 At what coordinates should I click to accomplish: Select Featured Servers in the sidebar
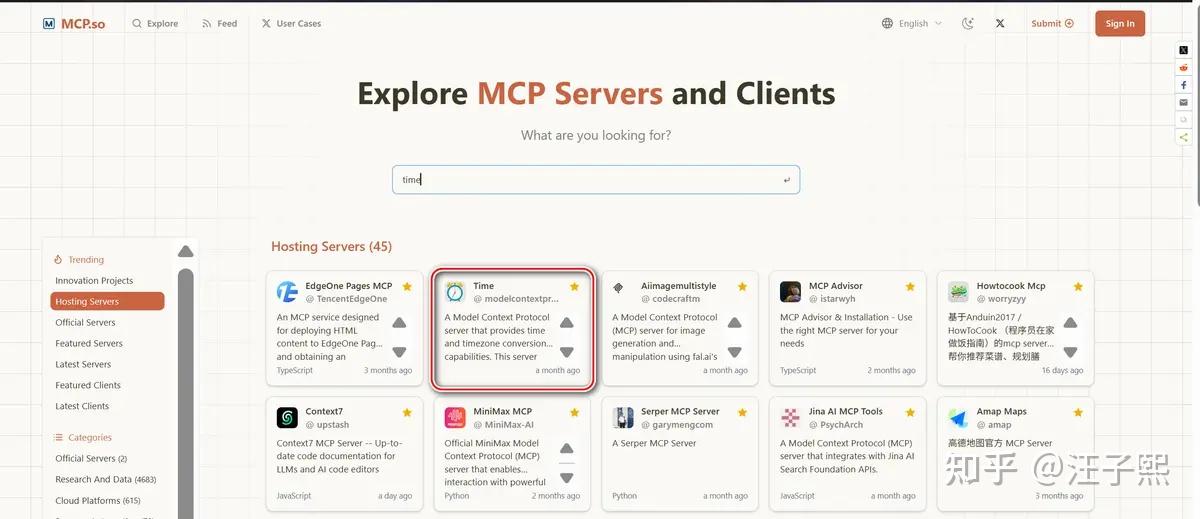click(89, 344)
